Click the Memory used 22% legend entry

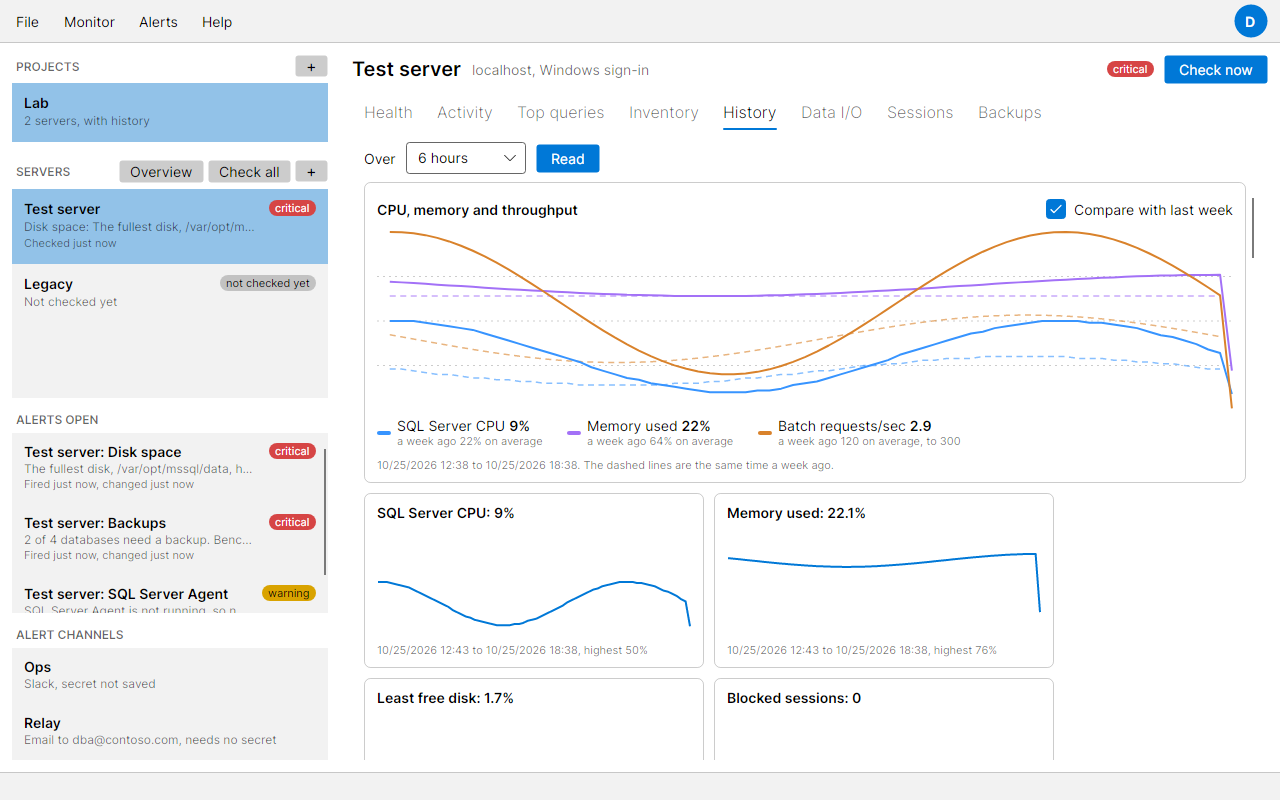click(x=650, y=433)
